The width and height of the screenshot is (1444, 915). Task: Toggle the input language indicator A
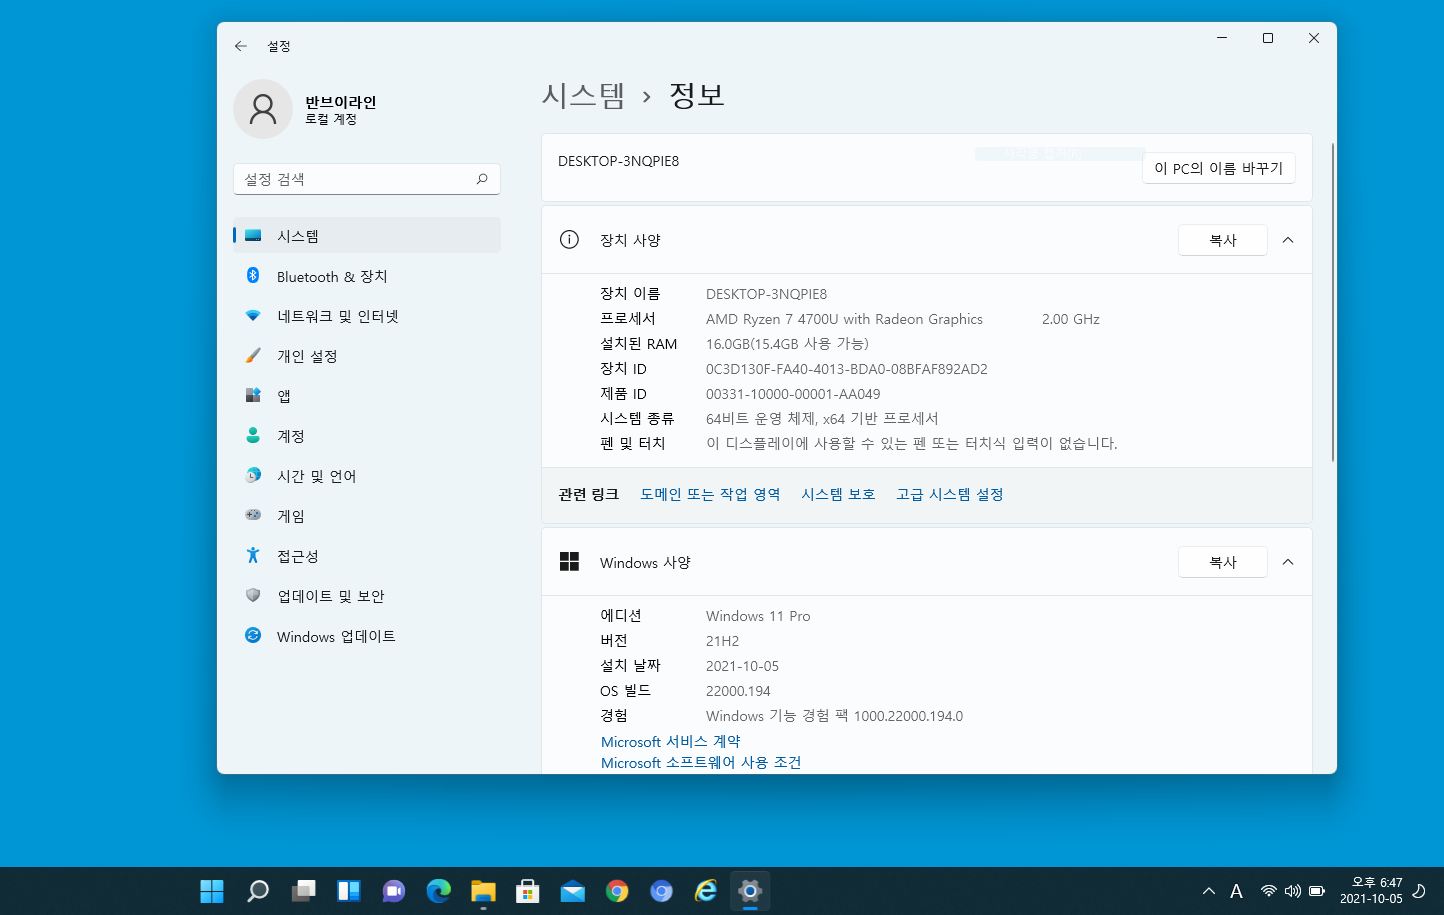1237,891
